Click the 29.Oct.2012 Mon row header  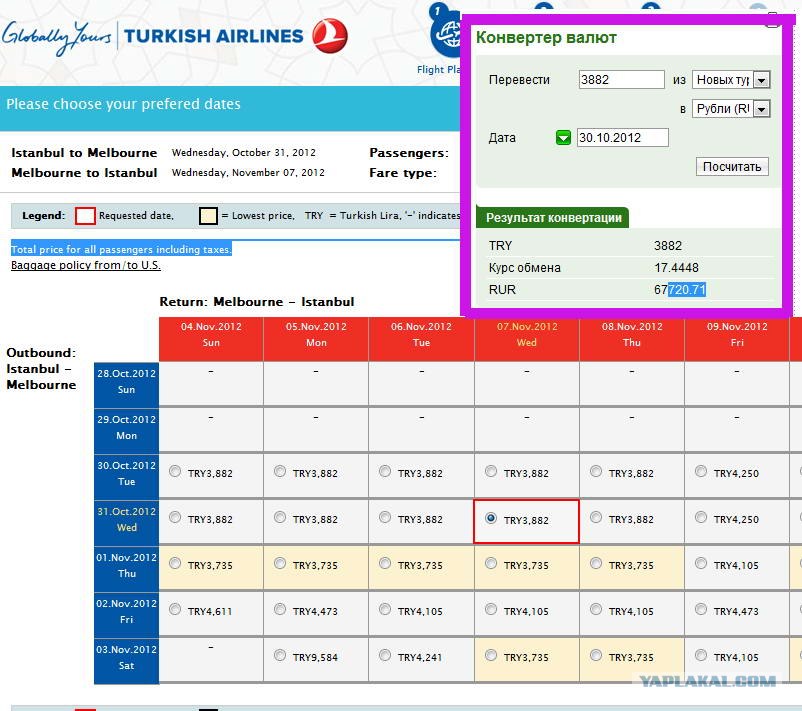pos(126,430)
